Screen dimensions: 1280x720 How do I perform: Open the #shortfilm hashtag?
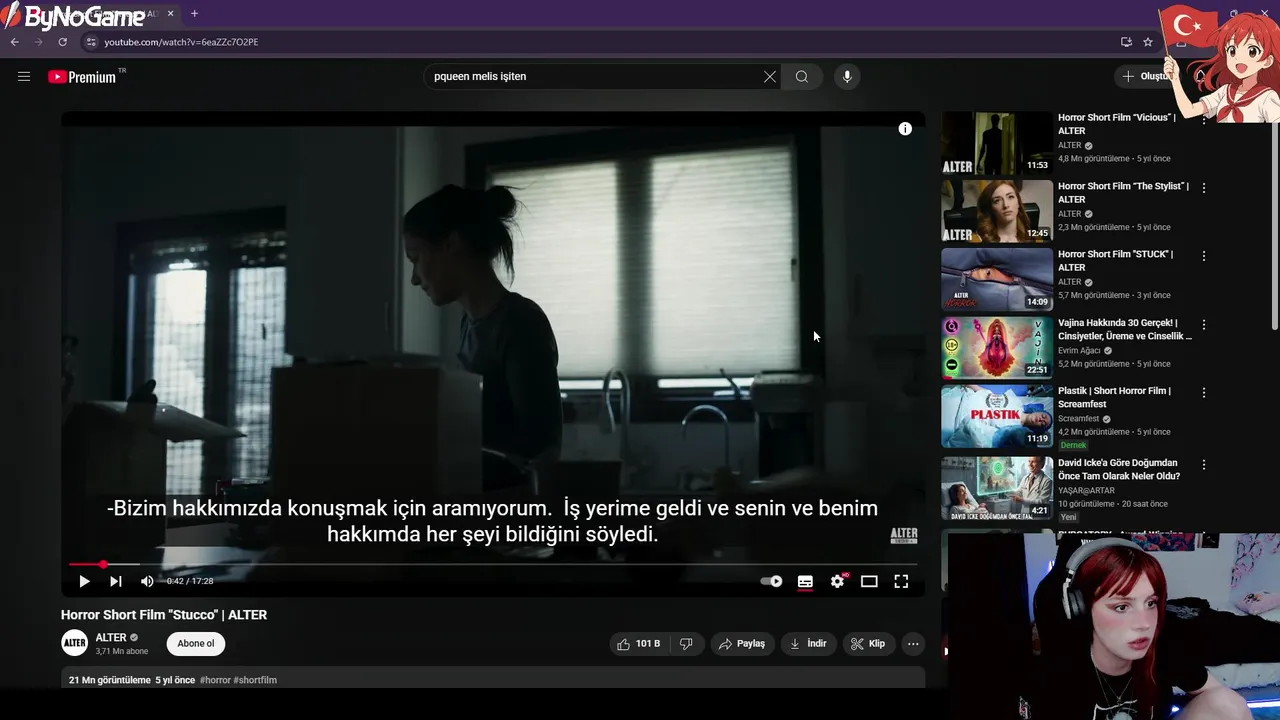click(255, 680)
